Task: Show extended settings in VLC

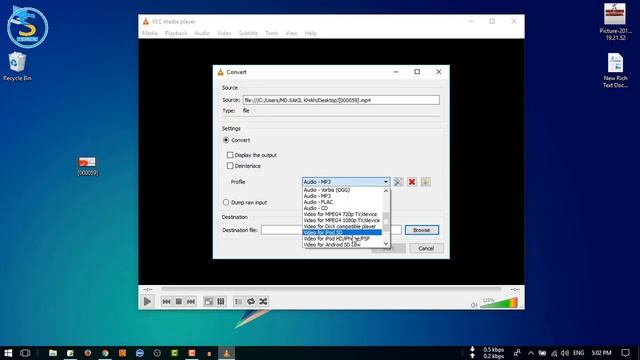Action: [221, 302]
